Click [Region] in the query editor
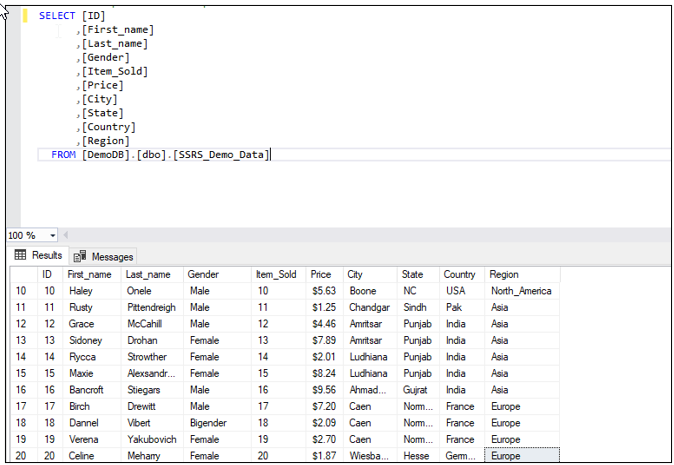The image size is (674, 465). click(x=106, y=141)
